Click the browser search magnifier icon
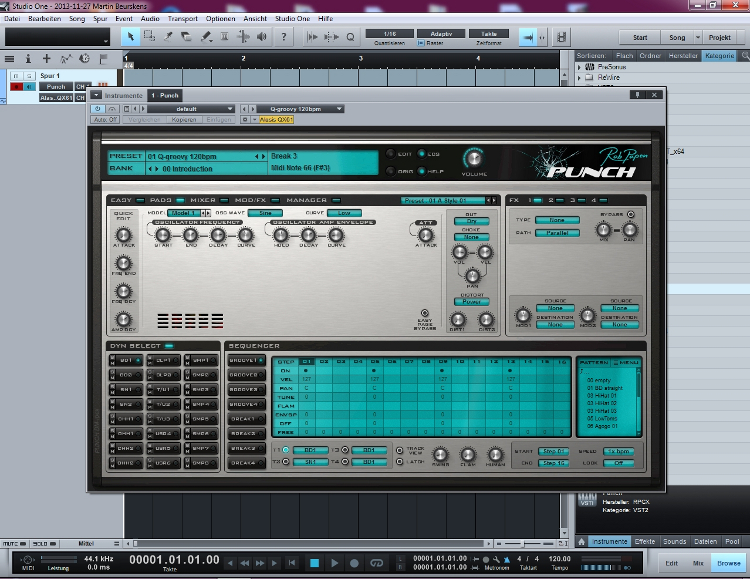The image size is (750, 579). pos(745,56)
